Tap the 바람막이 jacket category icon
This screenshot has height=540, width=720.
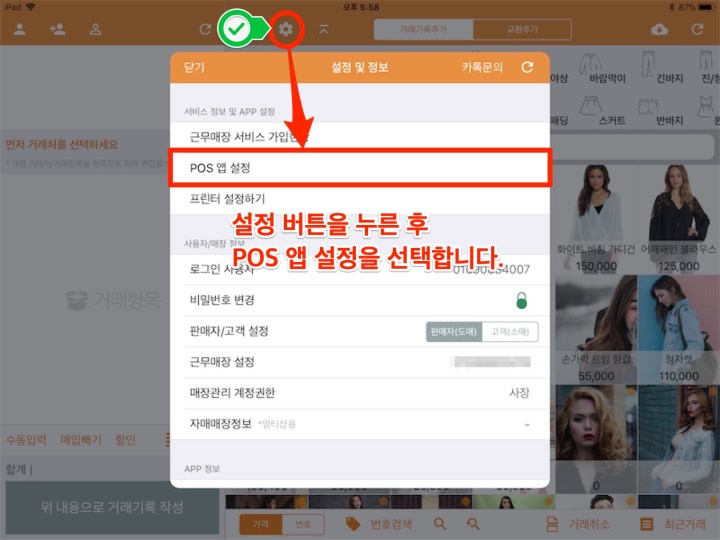591,64
